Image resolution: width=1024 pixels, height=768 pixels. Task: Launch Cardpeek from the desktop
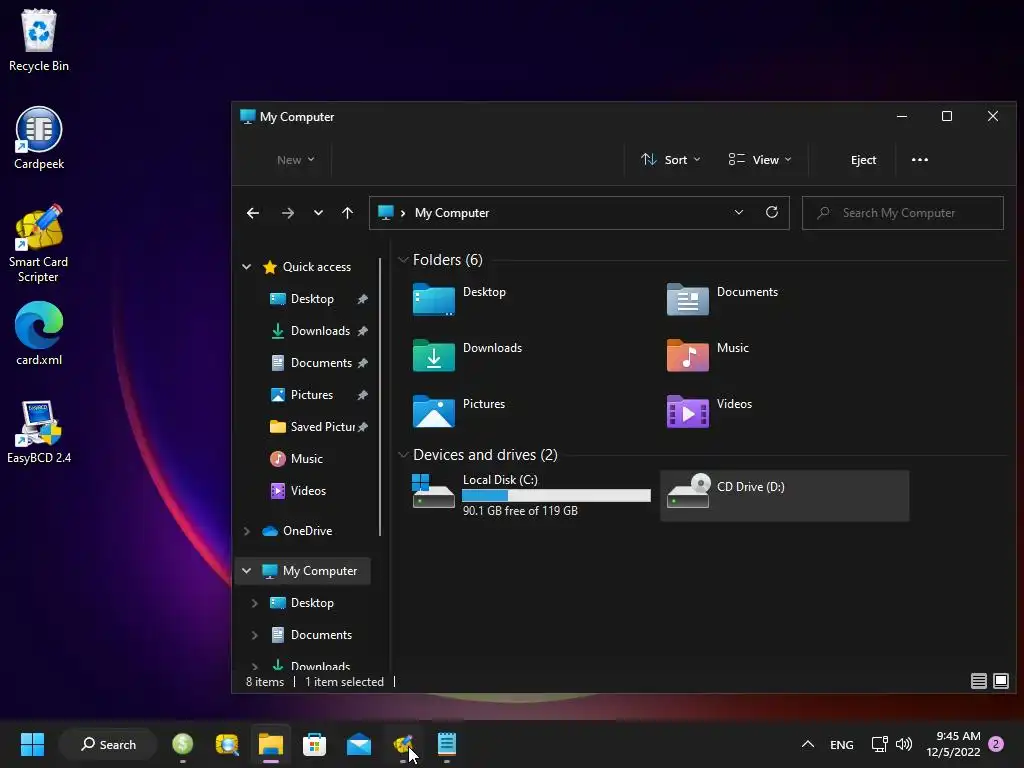pos(39,138)
